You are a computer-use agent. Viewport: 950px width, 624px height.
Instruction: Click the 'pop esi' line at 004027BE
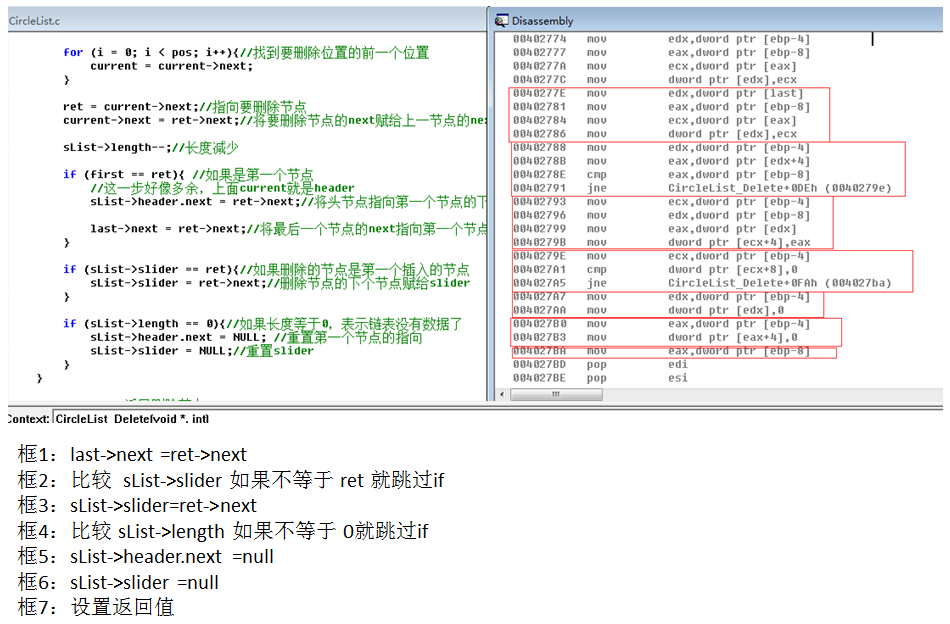(601, 378)
